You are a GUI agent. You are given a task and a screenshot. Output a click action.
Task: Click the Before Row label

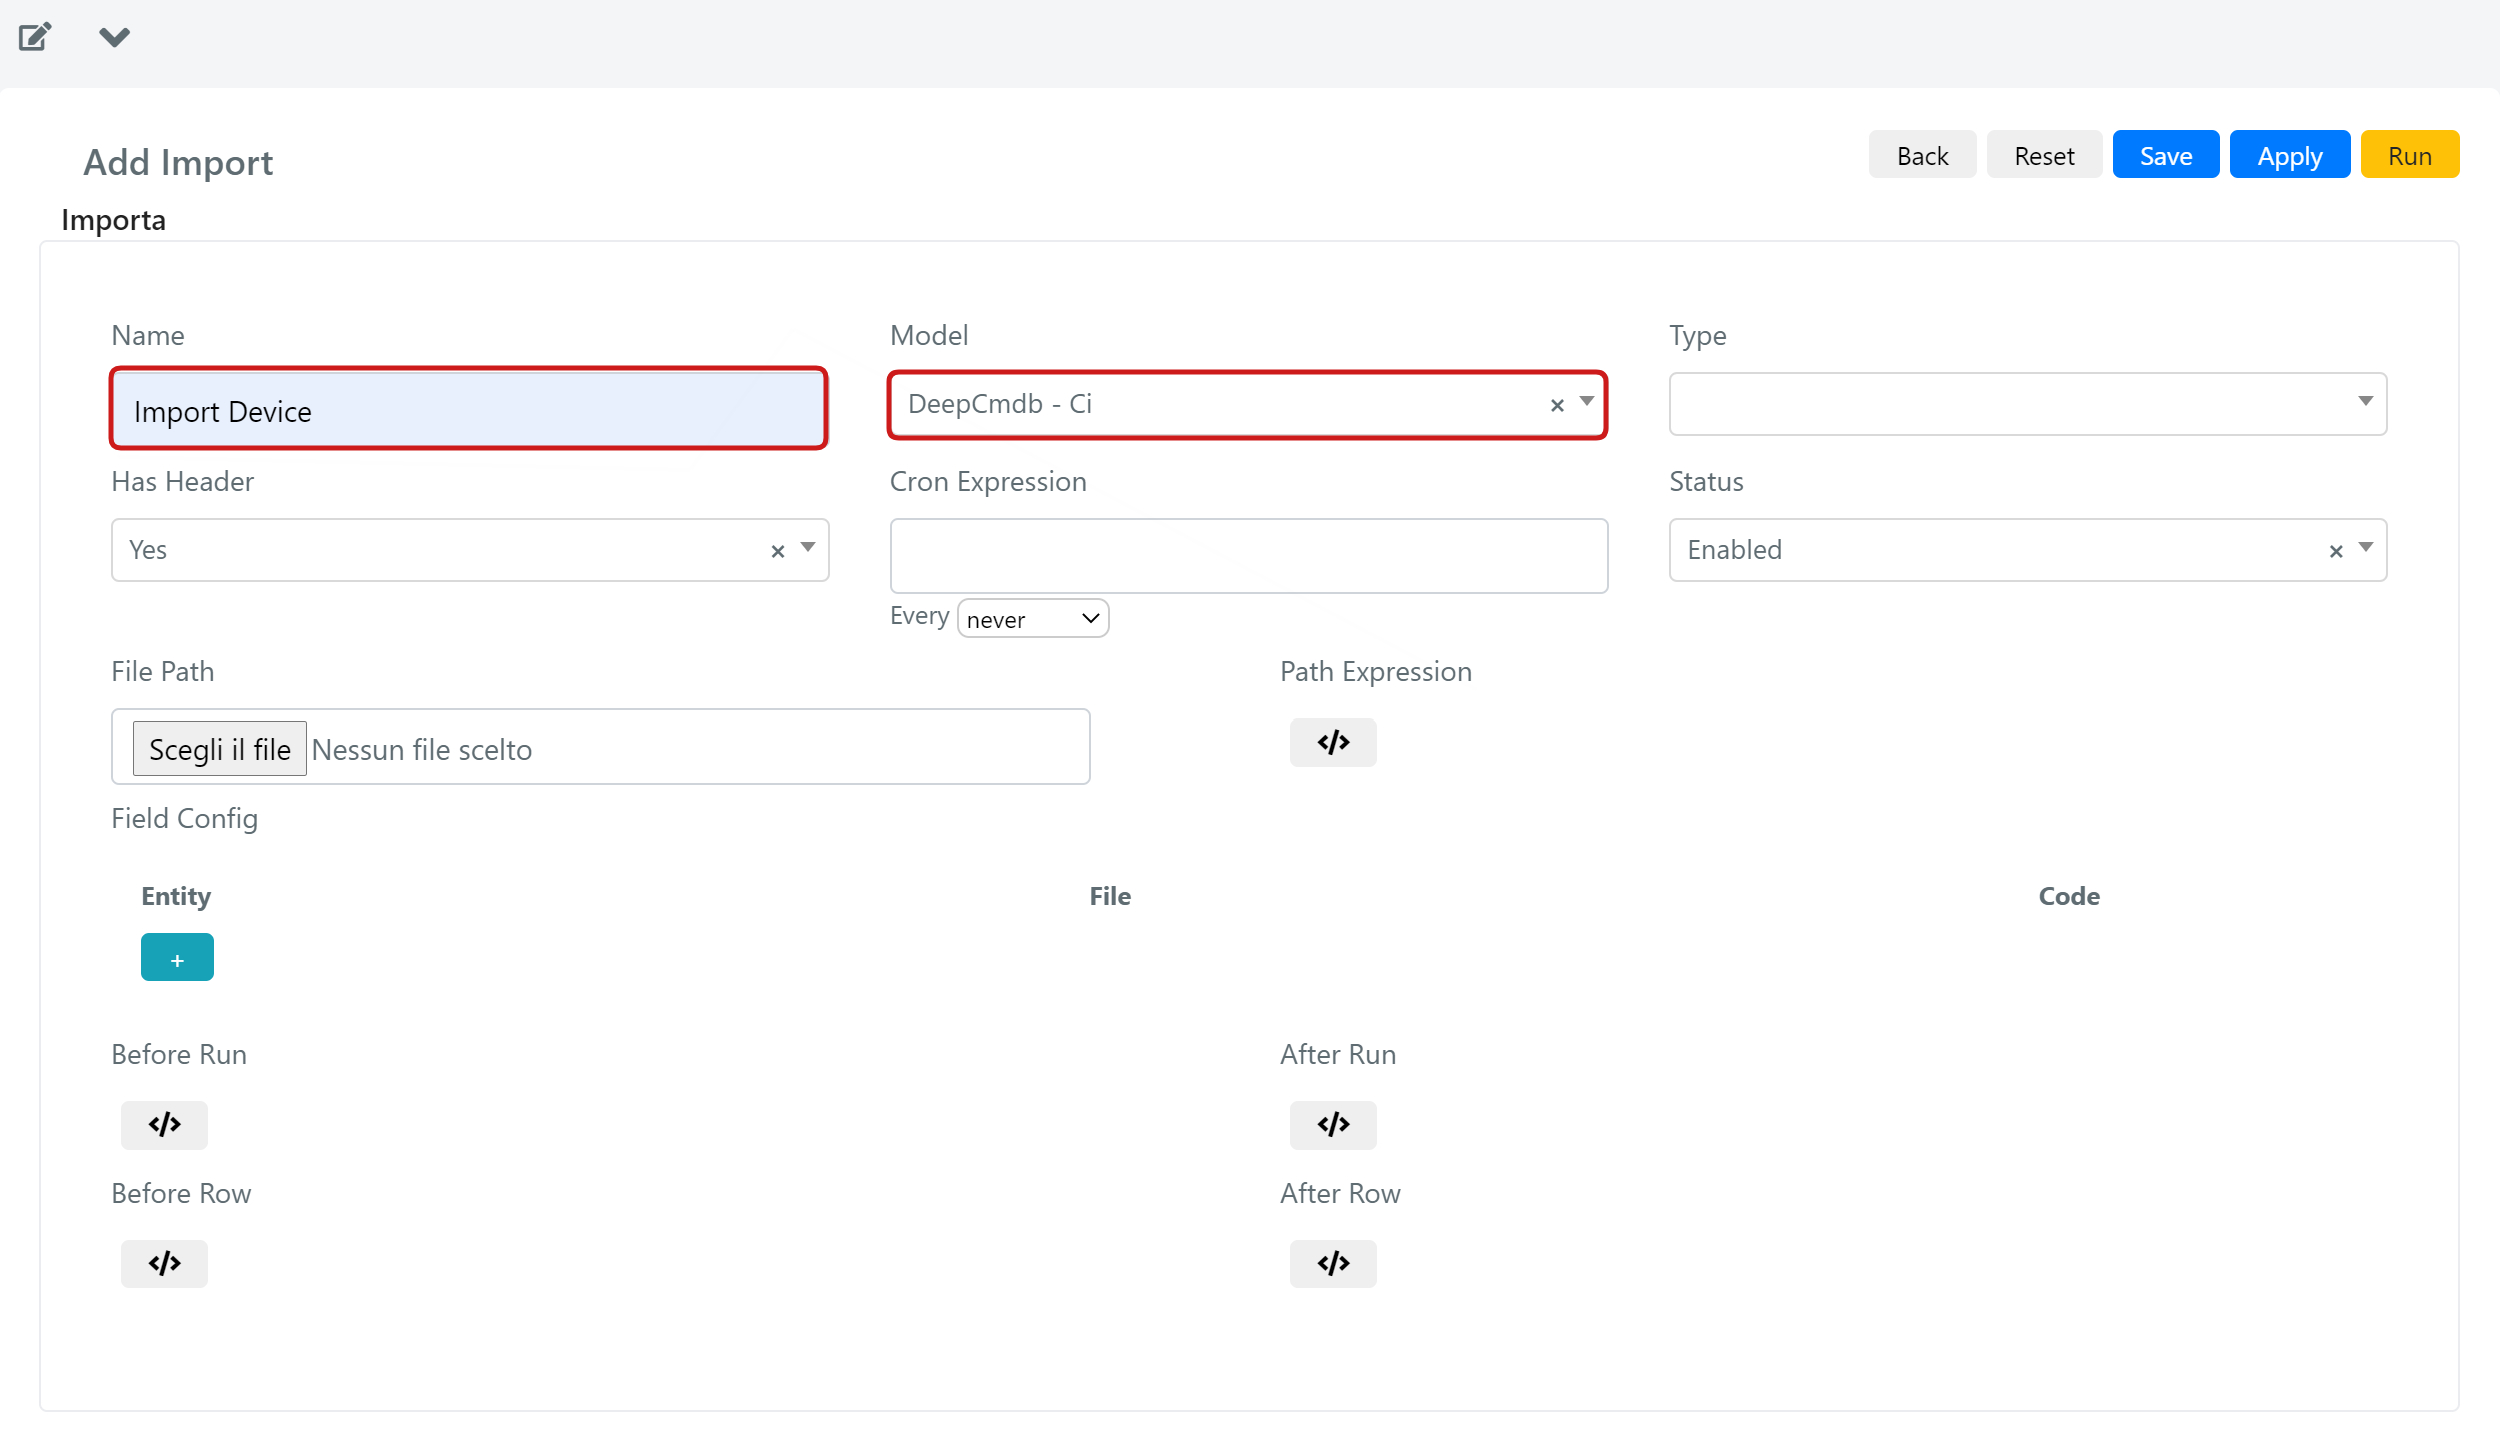click(x=181, y=1193)
